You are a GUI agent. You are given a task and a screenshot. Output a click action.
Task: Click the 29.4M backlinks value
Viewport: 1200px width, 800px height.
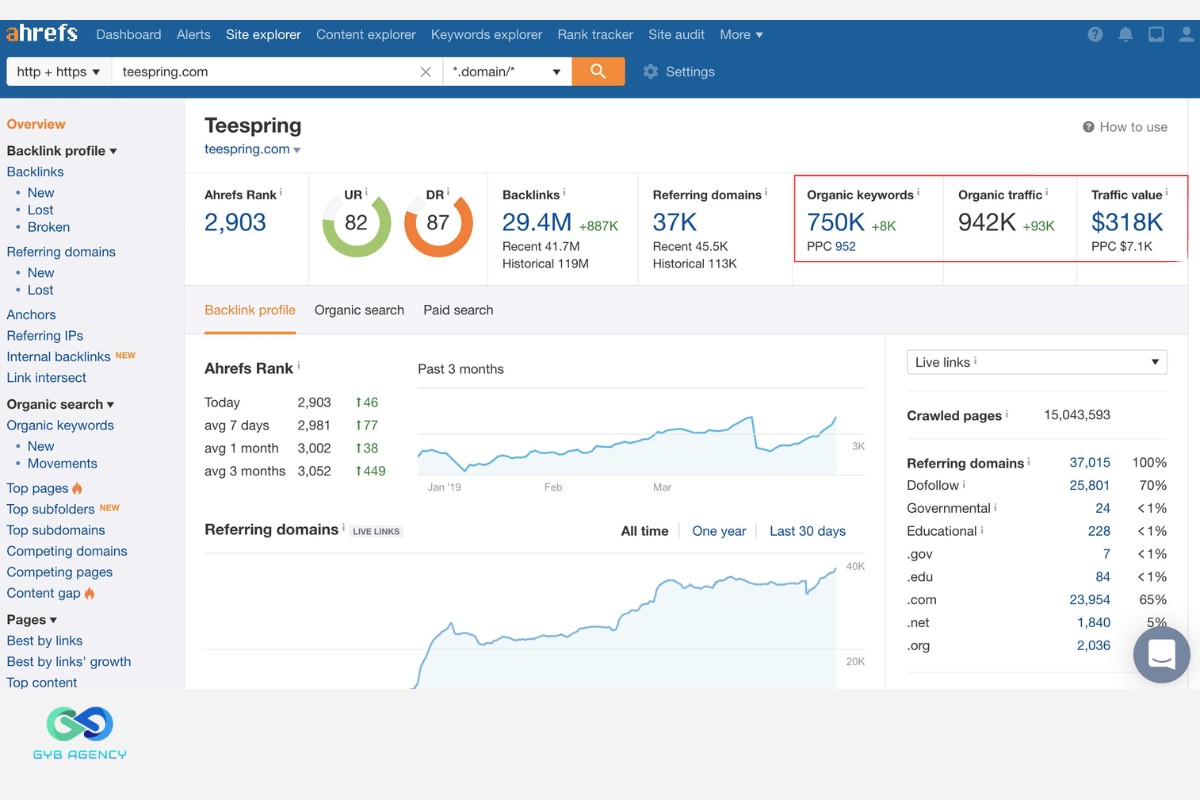[537, 222]
